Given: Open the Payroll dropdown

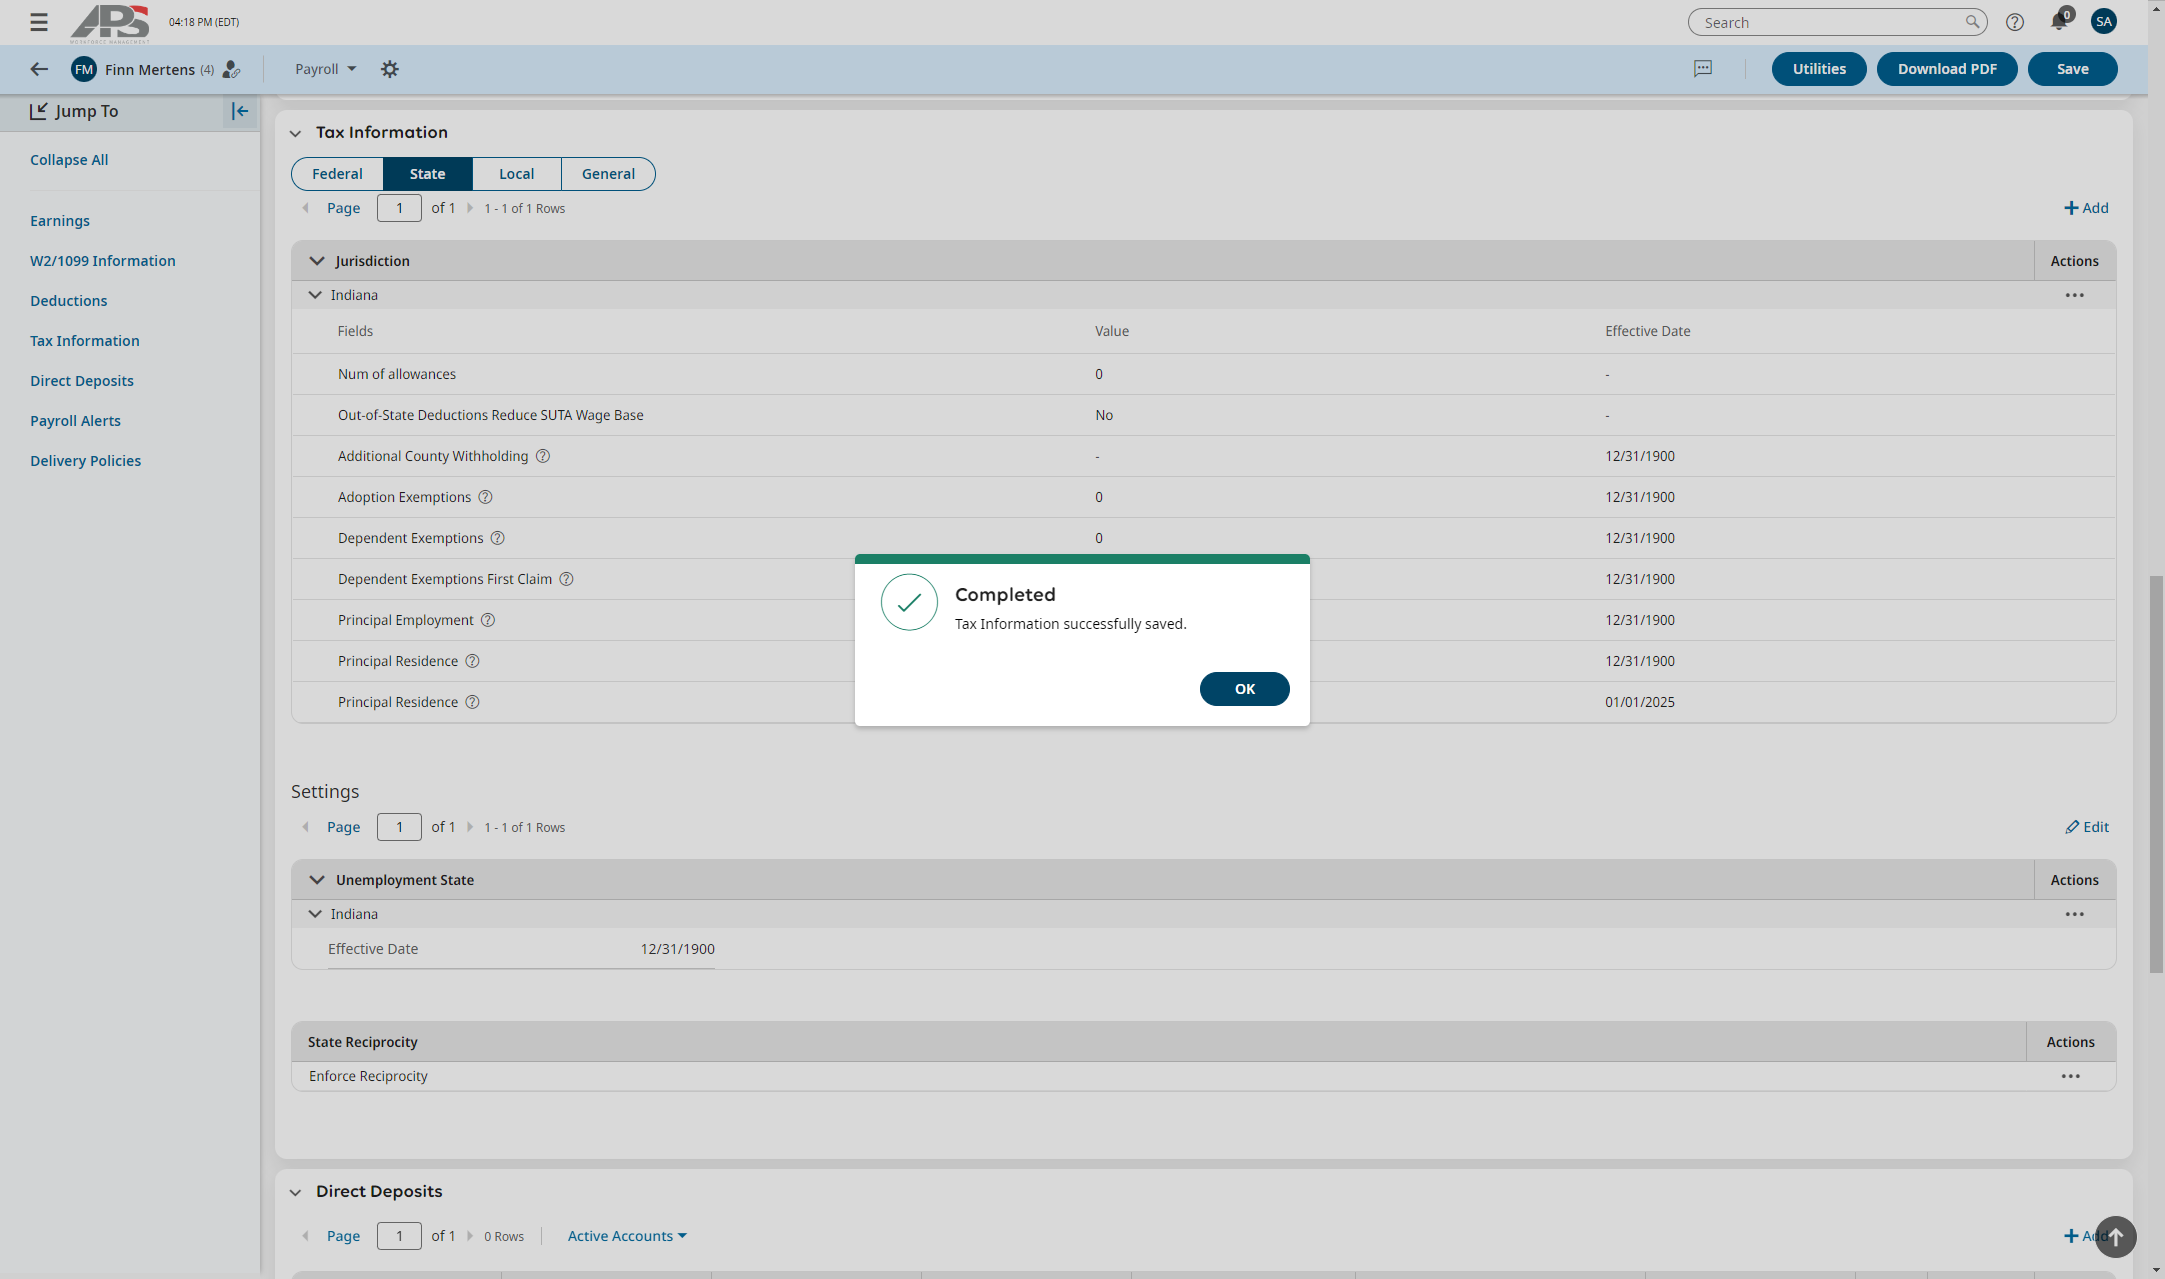Looking at the screenshot, I should click(325, 69).
